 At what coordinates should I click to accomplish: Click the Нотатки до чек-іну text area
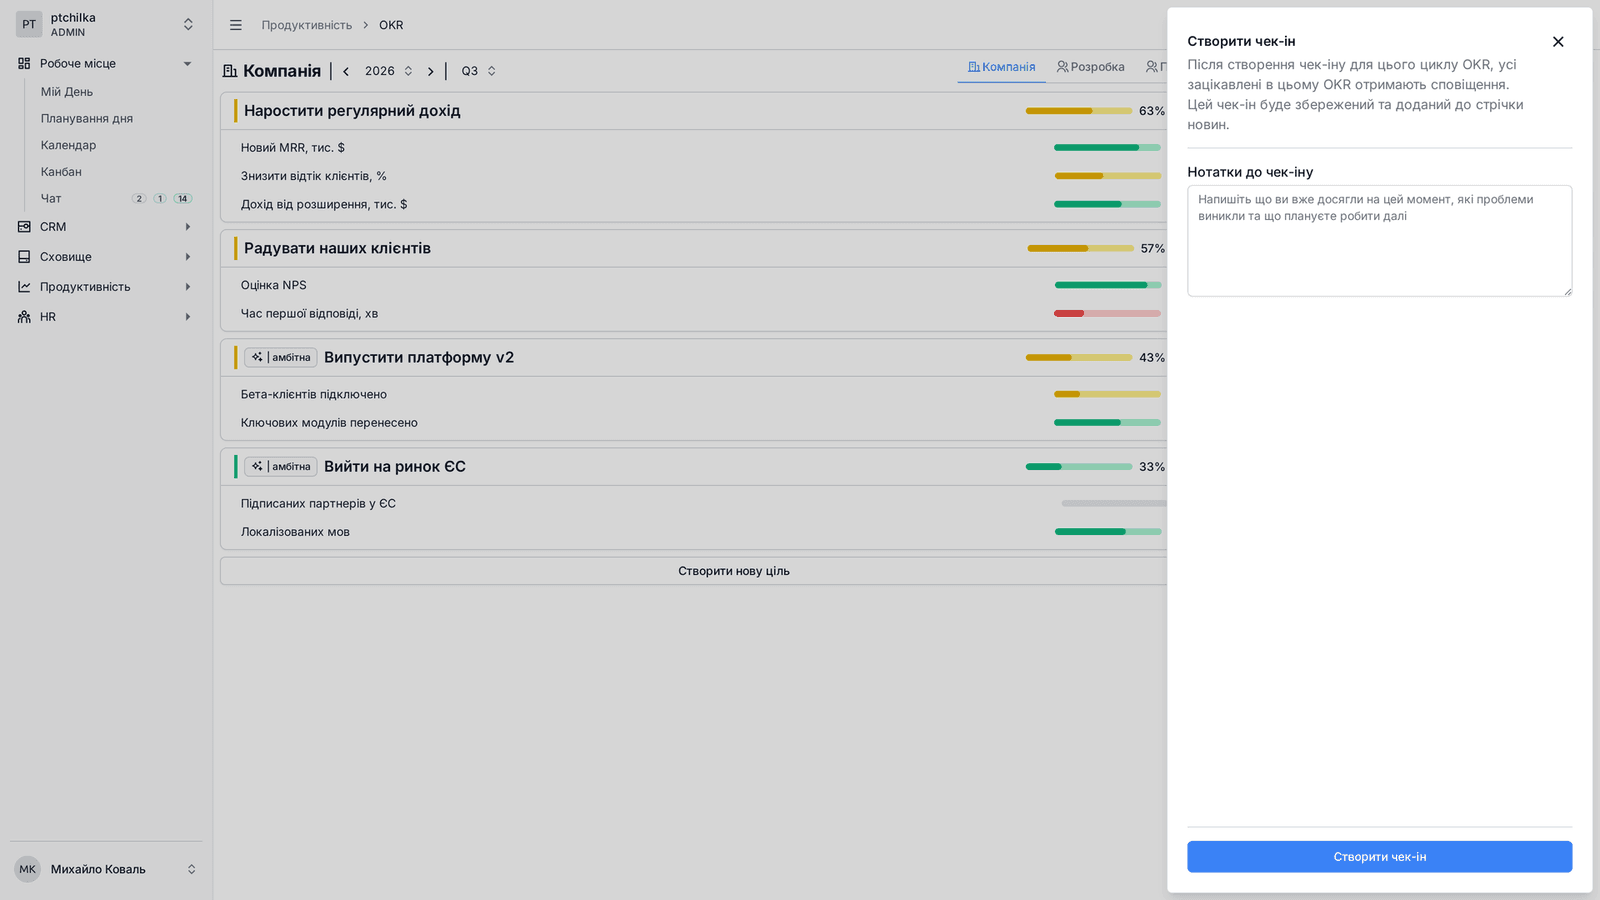(x=1379, y=241)
